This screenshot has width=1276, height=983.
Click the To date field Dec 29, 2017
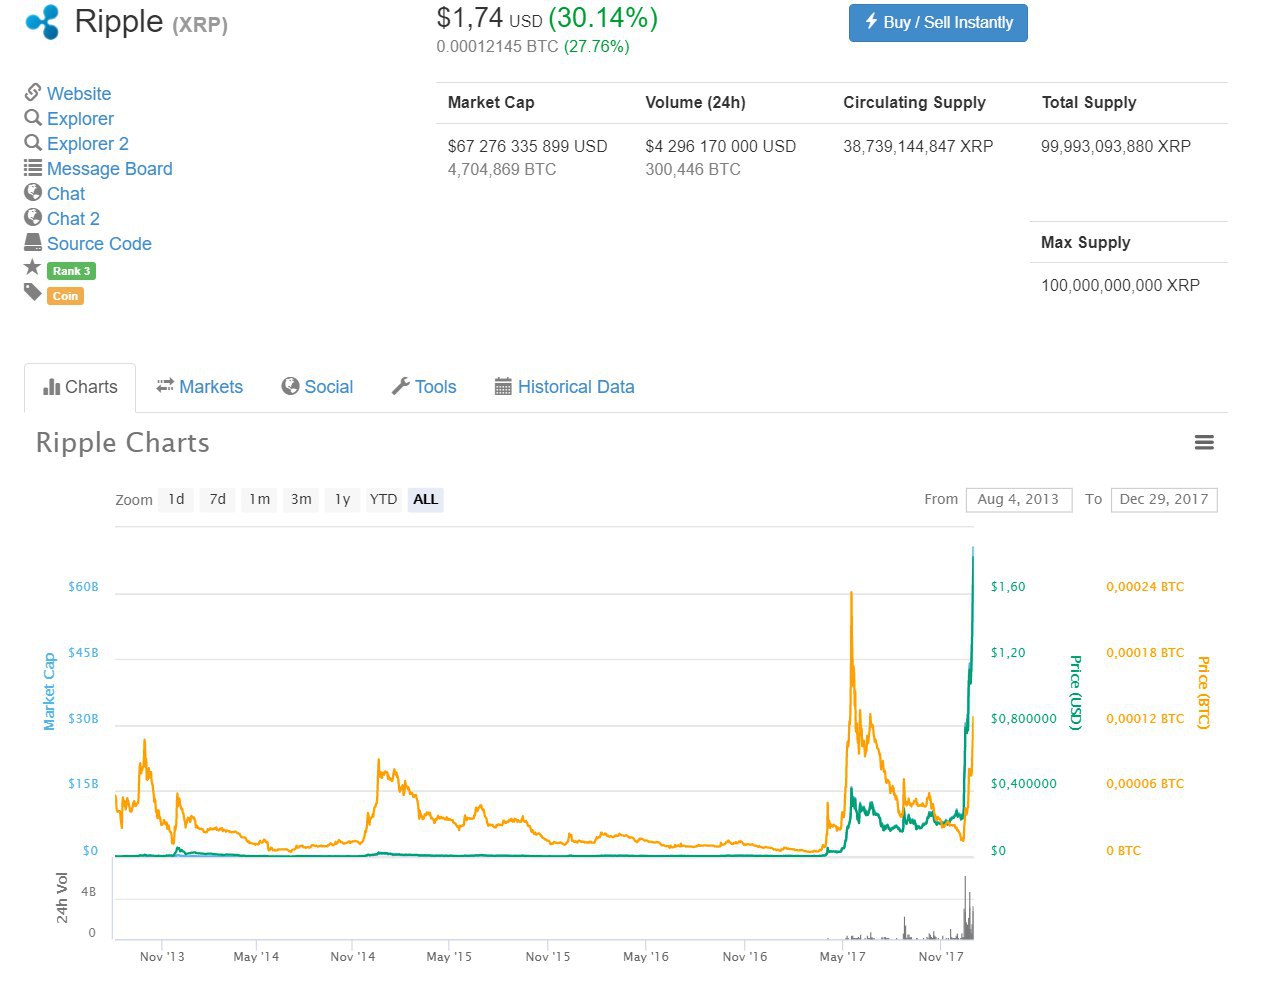pyautogui.click(x=1164, y=499)
